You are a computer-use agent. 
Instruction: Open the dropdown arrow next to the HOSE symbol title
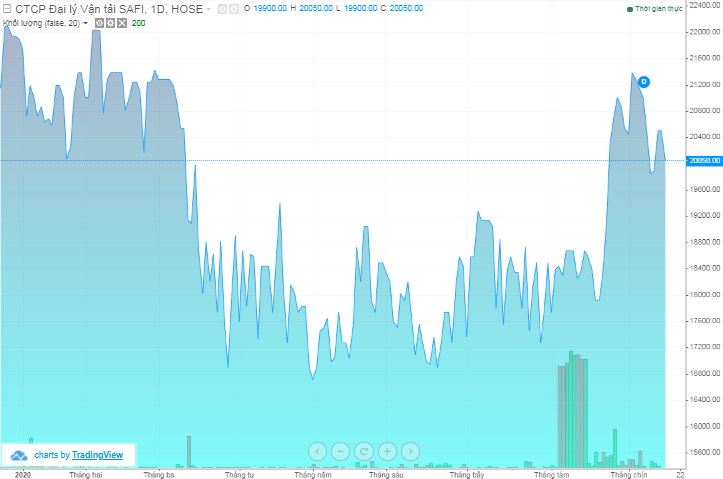210,9
